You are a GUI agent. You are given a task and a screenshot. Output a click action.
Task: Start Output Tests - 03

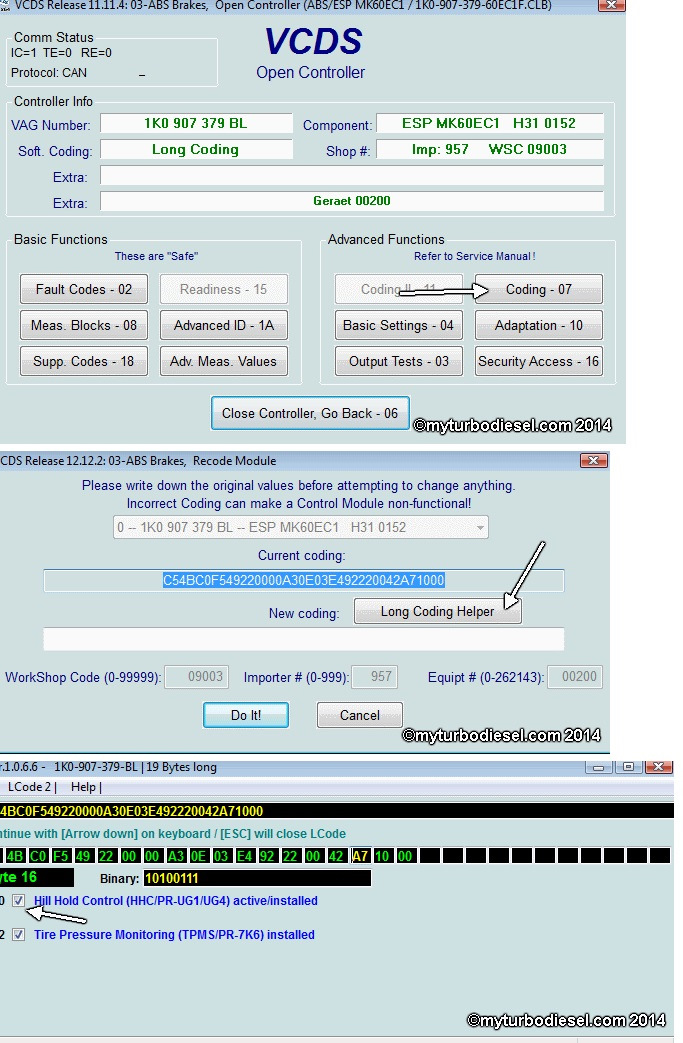(x=398, y=361)
